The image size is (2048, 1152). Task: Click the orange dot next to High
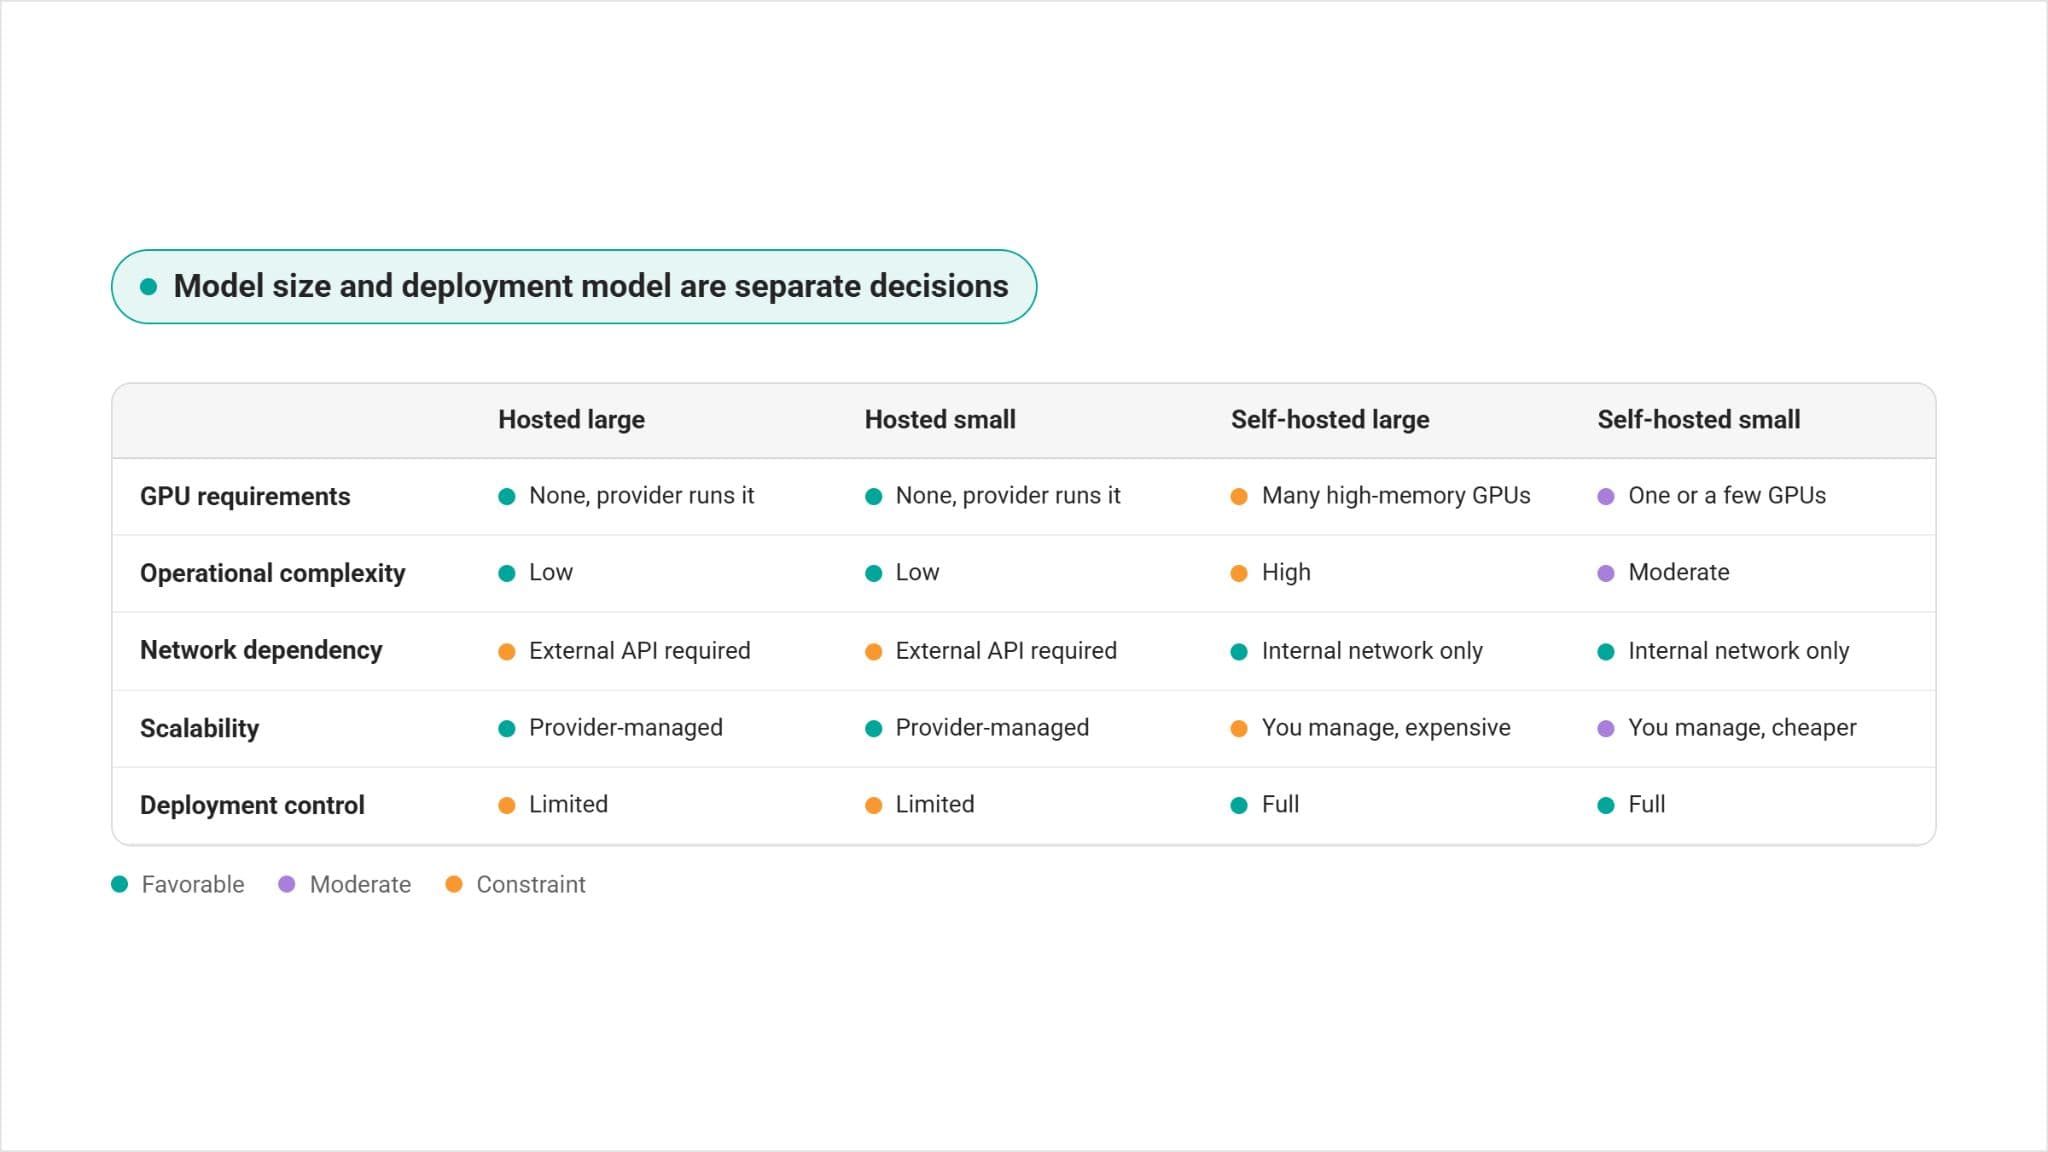(x=1239, y=574)
